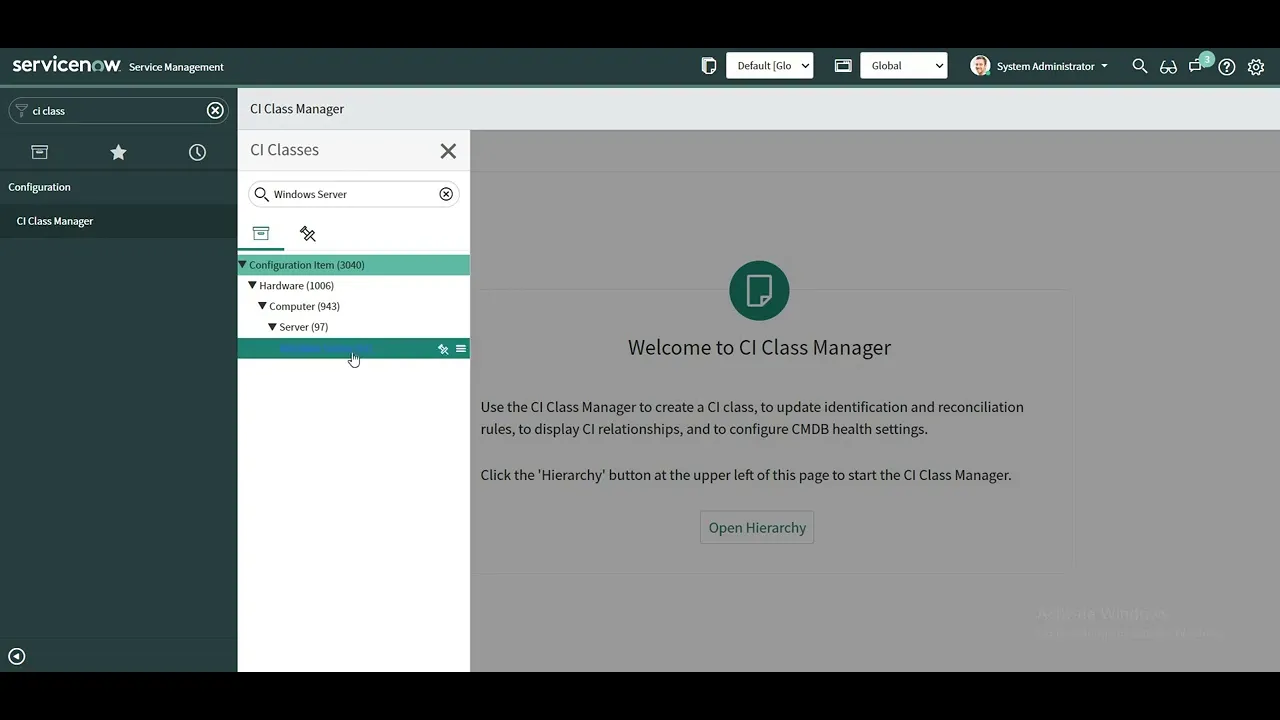
Task: Select Computer (943) class
Action: (305, 306)
